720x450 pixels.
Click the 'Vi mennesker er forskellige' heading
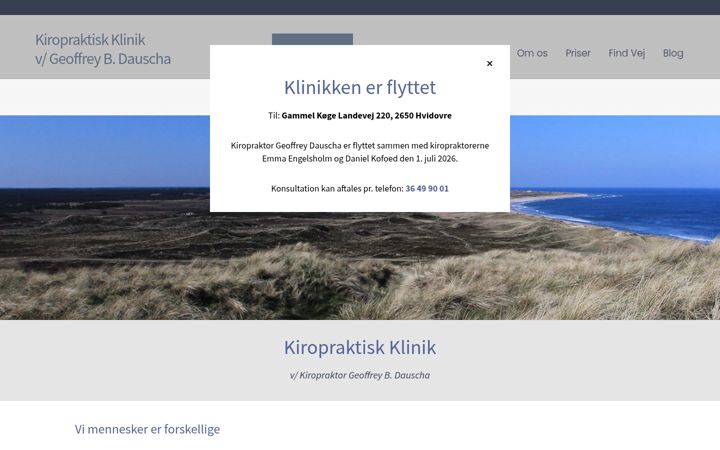[147, 429]
